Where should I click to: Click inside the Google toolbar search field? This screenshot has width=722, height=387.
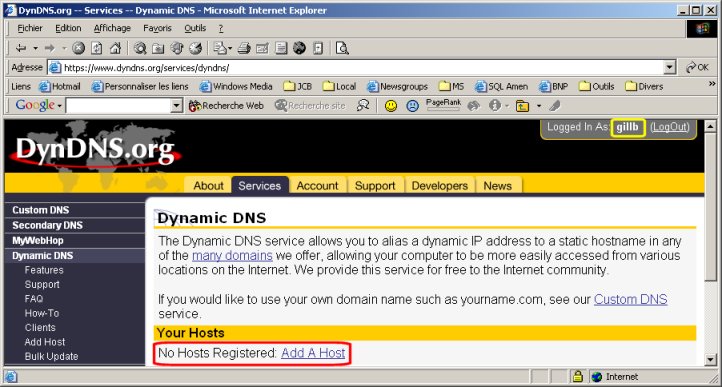[x=118, y=106]
